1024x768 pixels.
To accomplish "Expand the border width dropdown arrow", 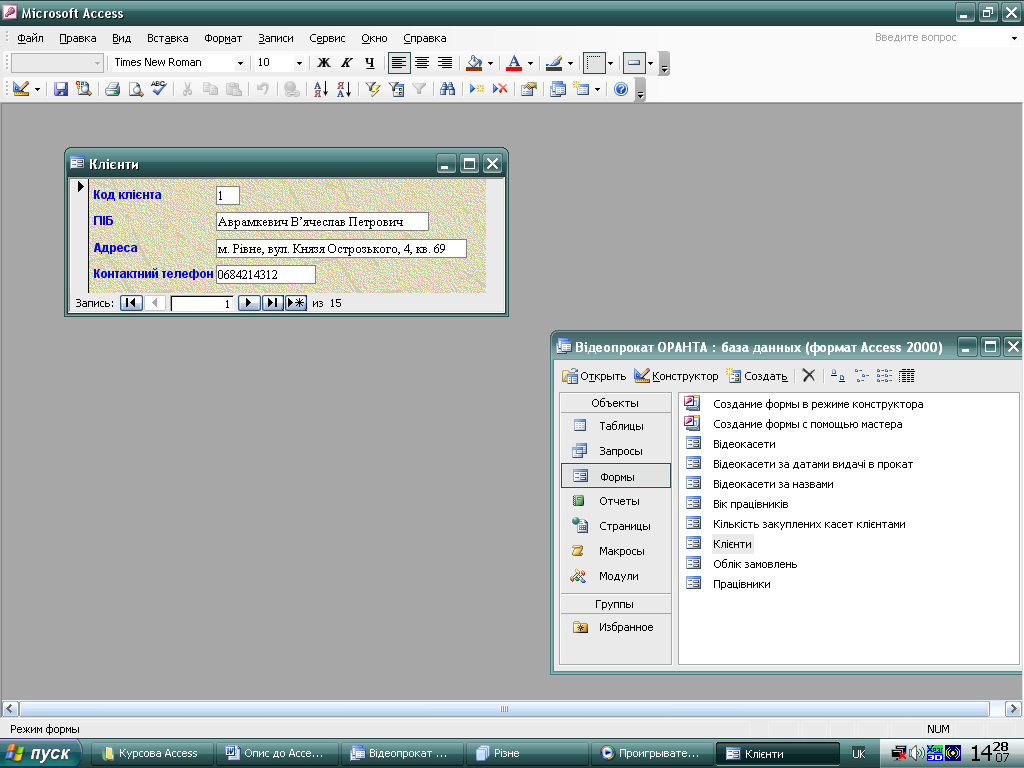I will pos(610,63).
